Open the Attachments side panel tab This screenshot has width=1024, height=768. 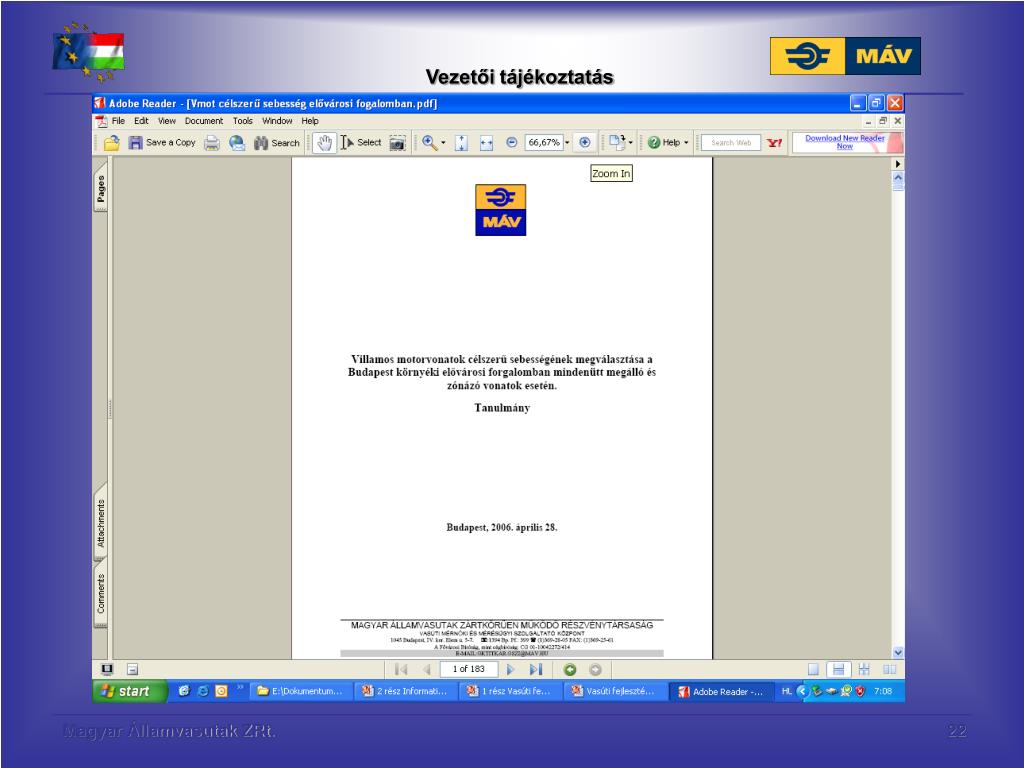pyautogui.click(x=101, y=523)
